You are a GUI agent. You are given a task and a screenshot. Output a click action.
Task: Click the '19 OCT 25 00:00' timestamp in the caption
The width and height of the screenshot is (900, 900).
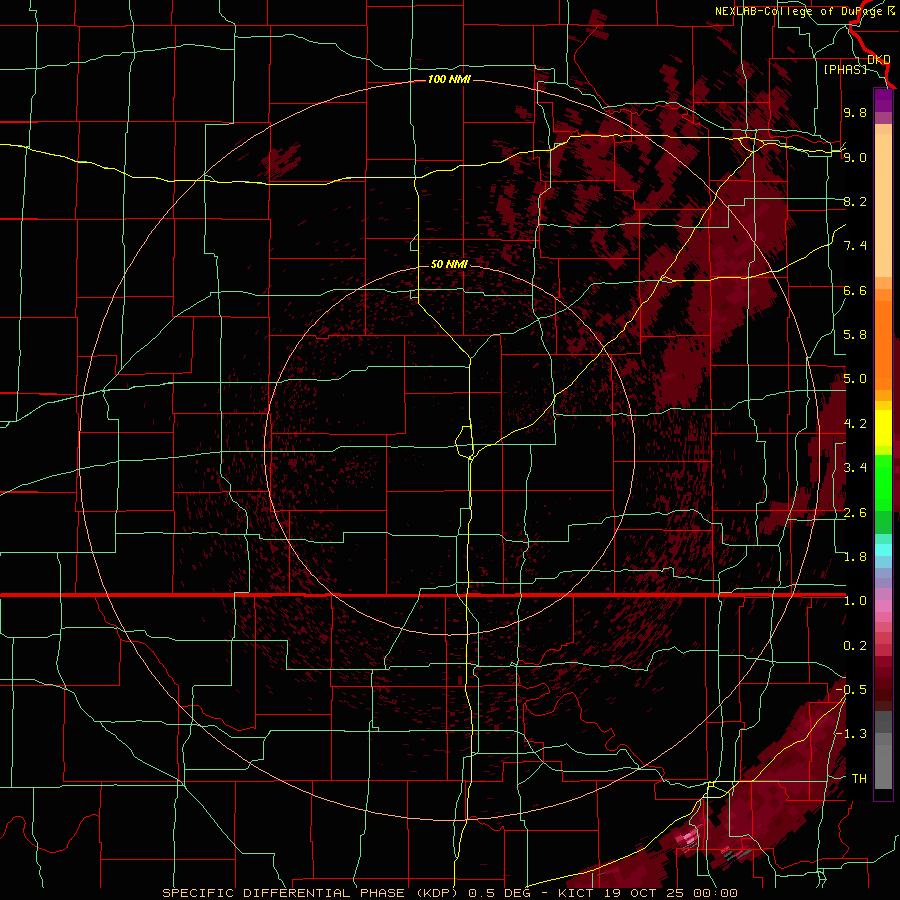pos(671,893)
